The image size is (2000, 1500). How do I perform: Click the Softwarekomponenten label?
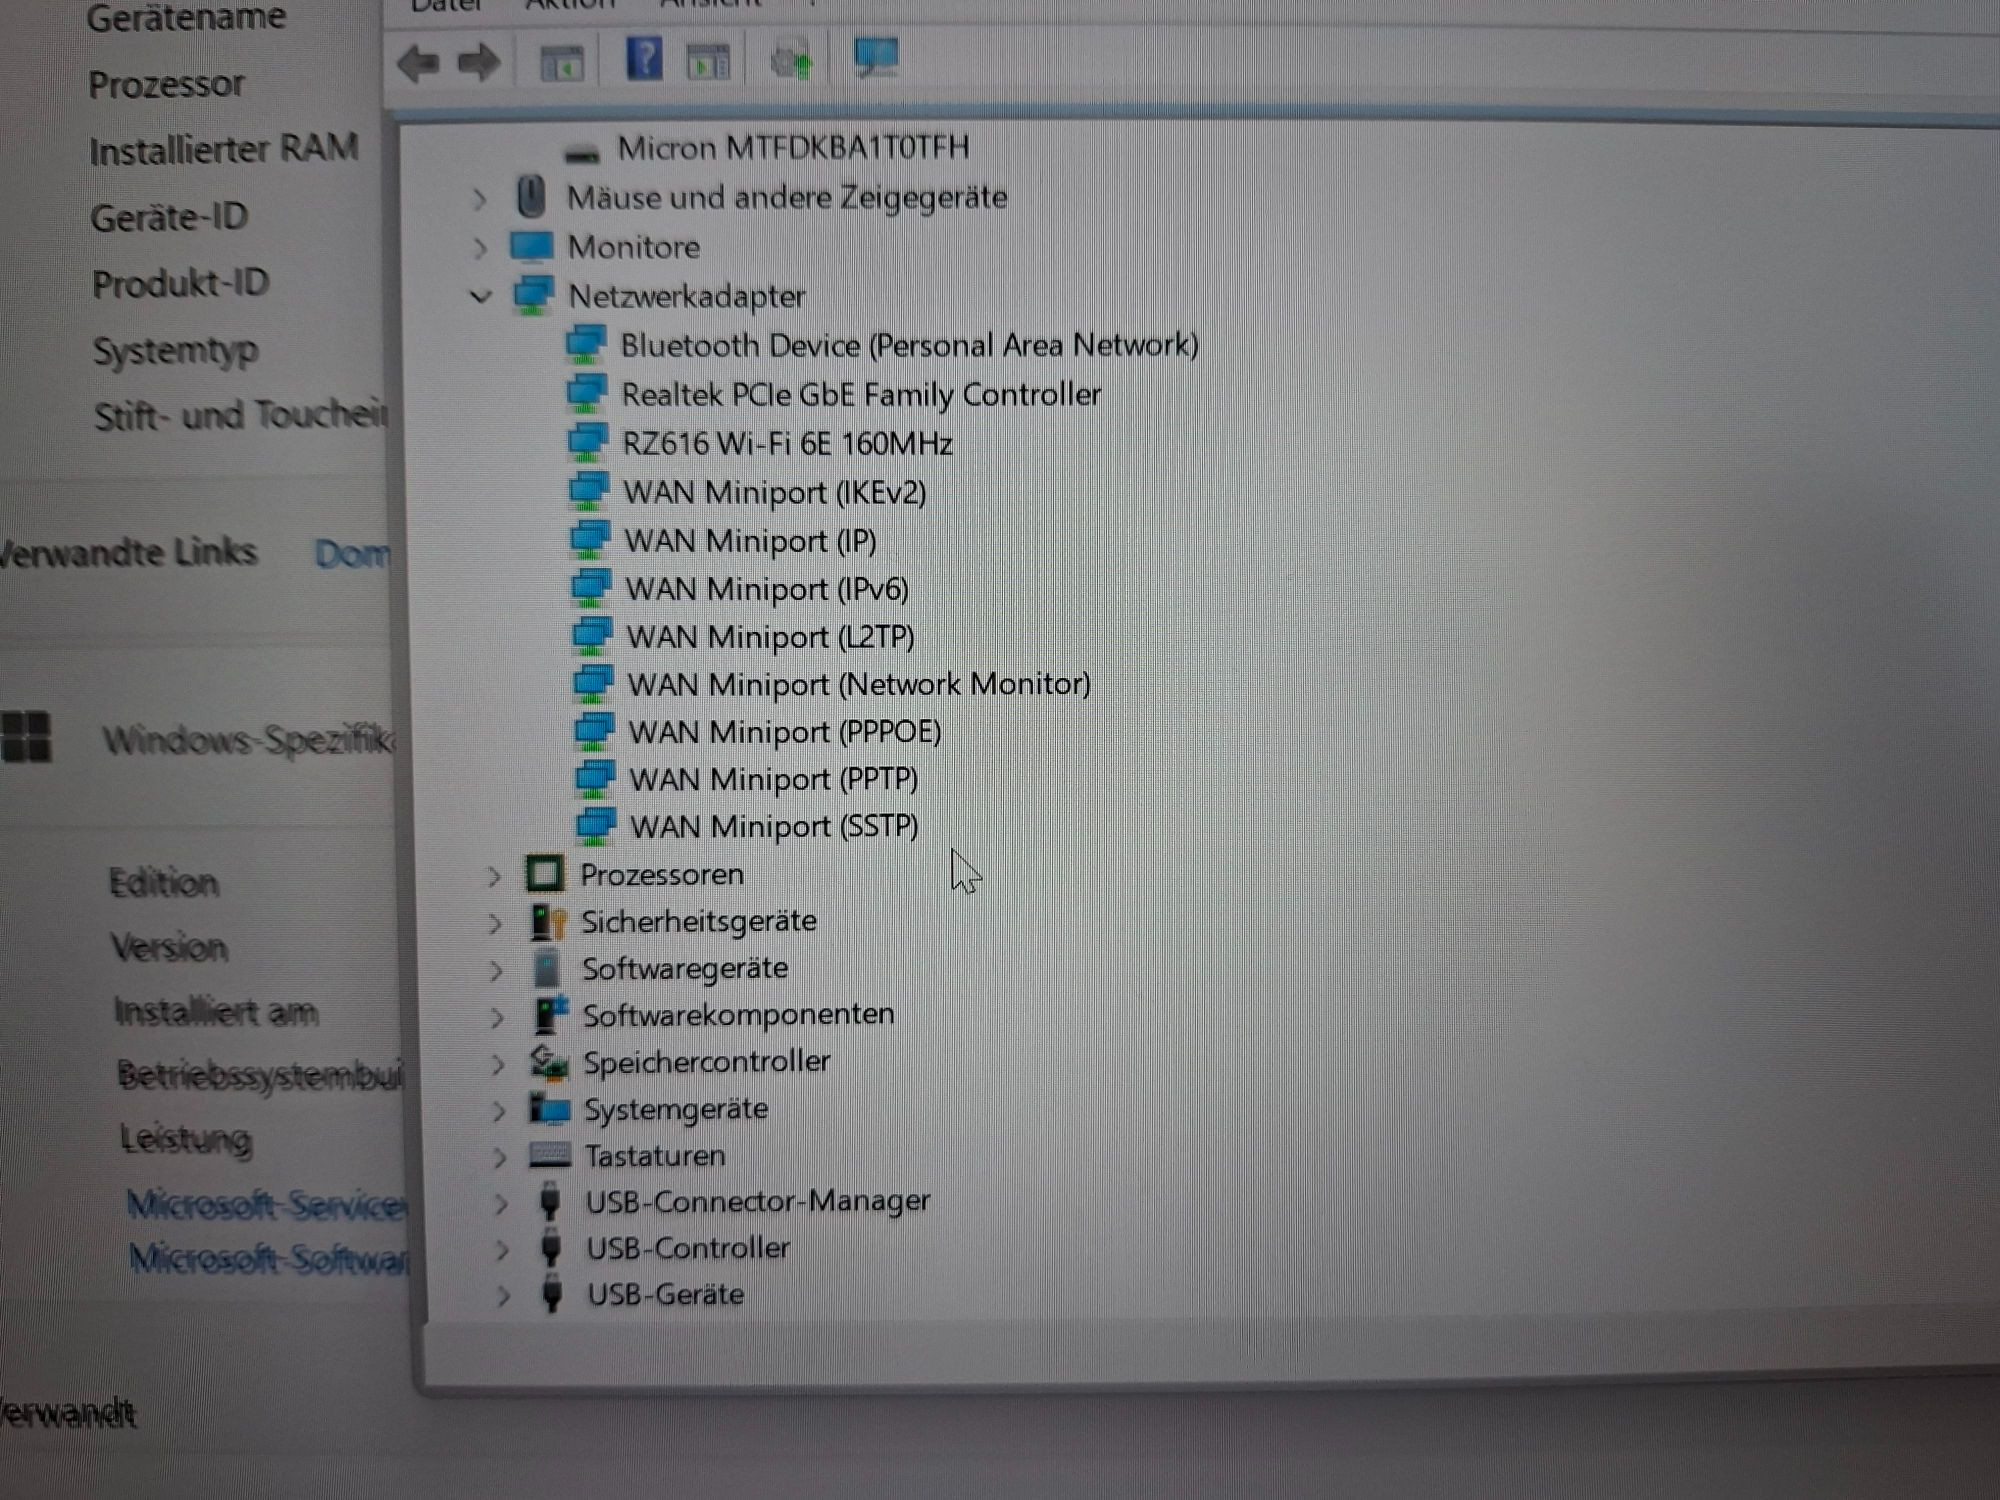pos(739,1014)
